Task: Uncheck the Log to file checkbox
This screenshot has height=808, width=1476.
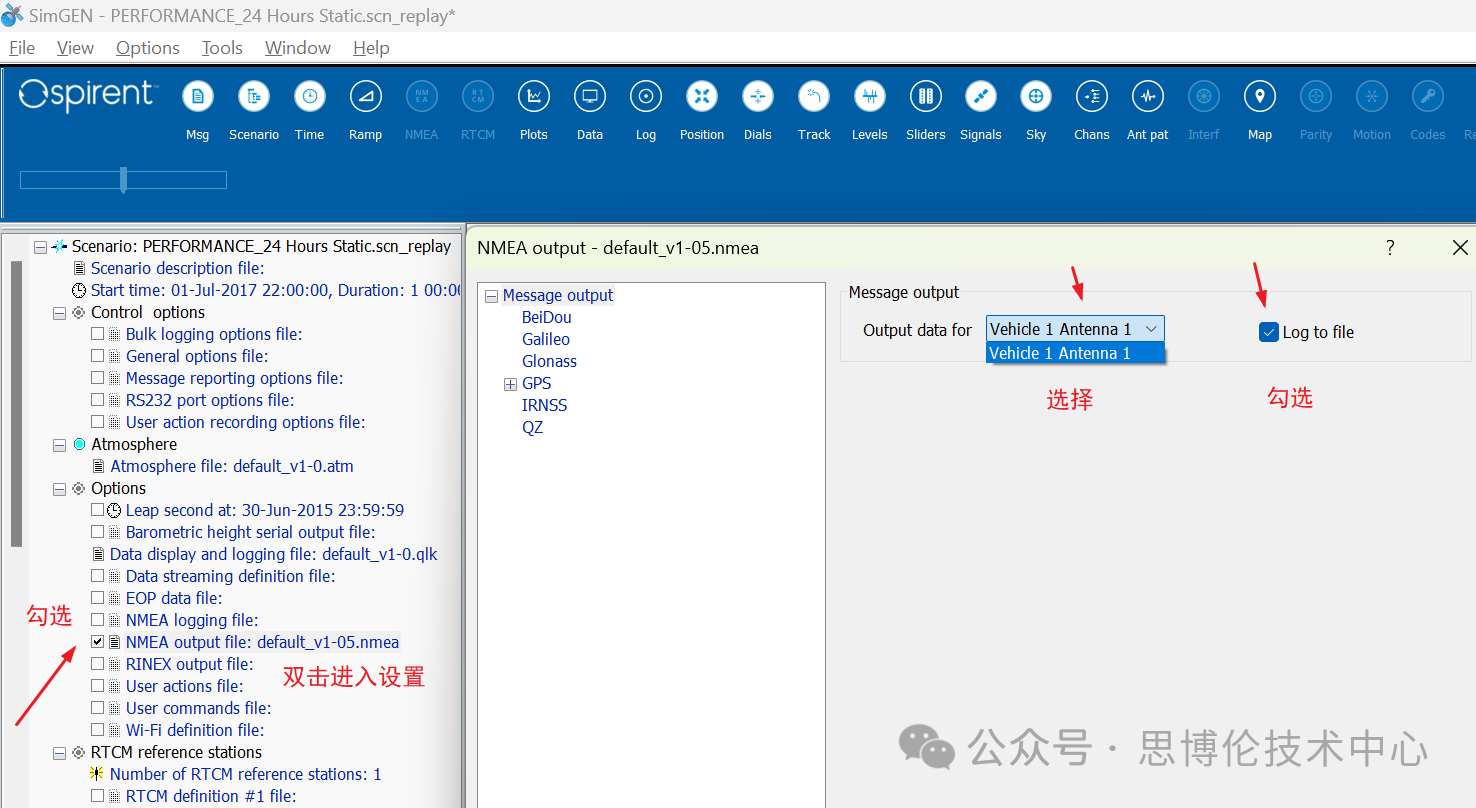Action: point(1269,332)
